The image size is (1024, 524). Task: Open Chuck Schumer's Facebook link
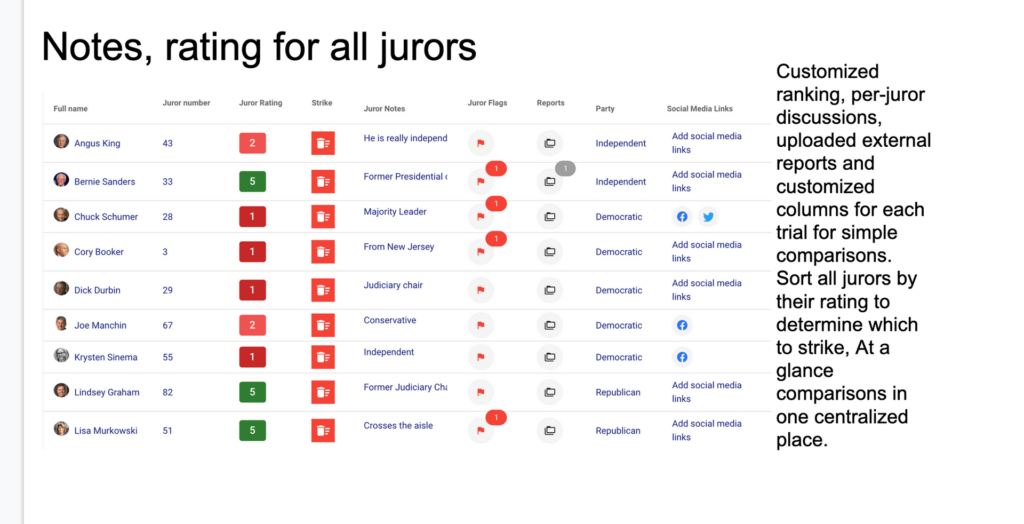click(x=682, y=217)
